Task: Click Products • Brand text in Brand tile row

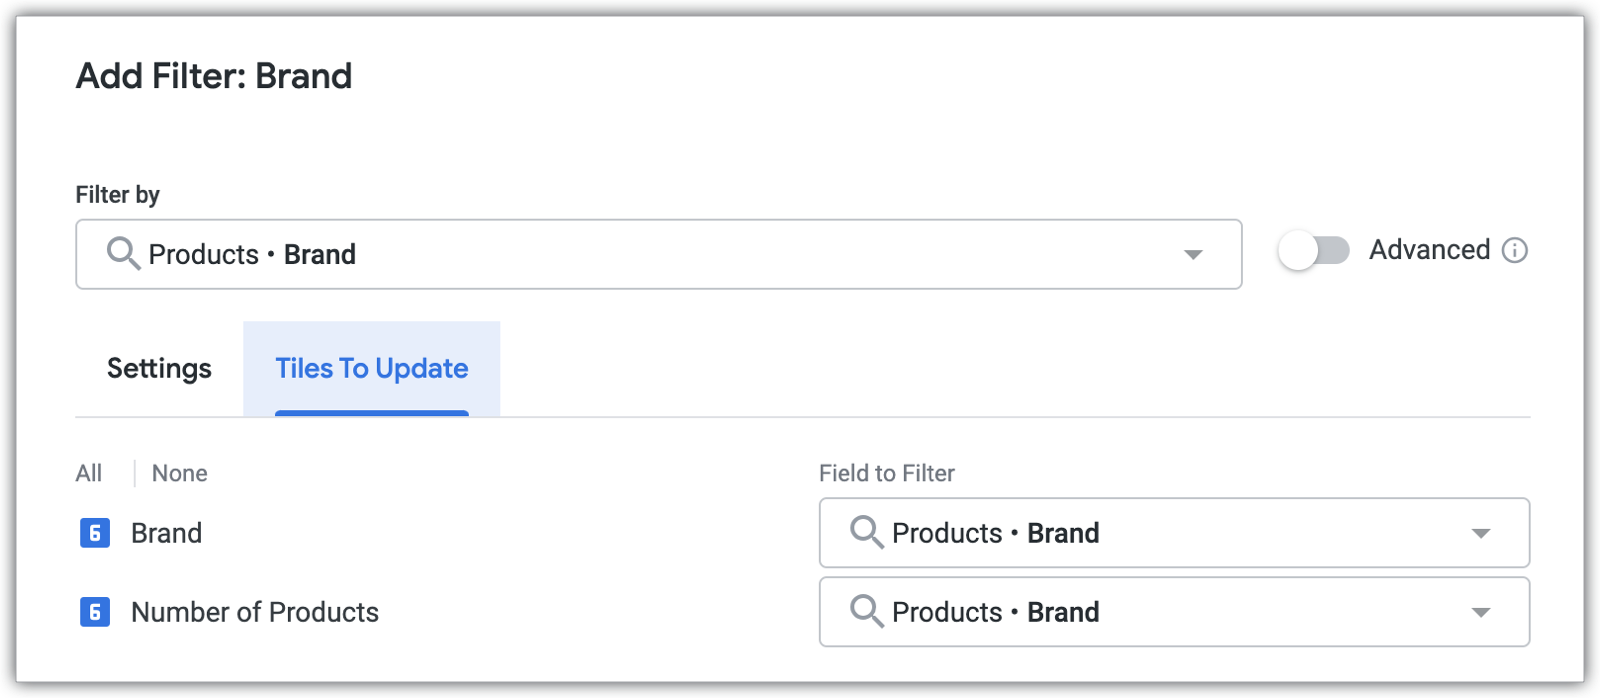Action: [x=995, y=533]
